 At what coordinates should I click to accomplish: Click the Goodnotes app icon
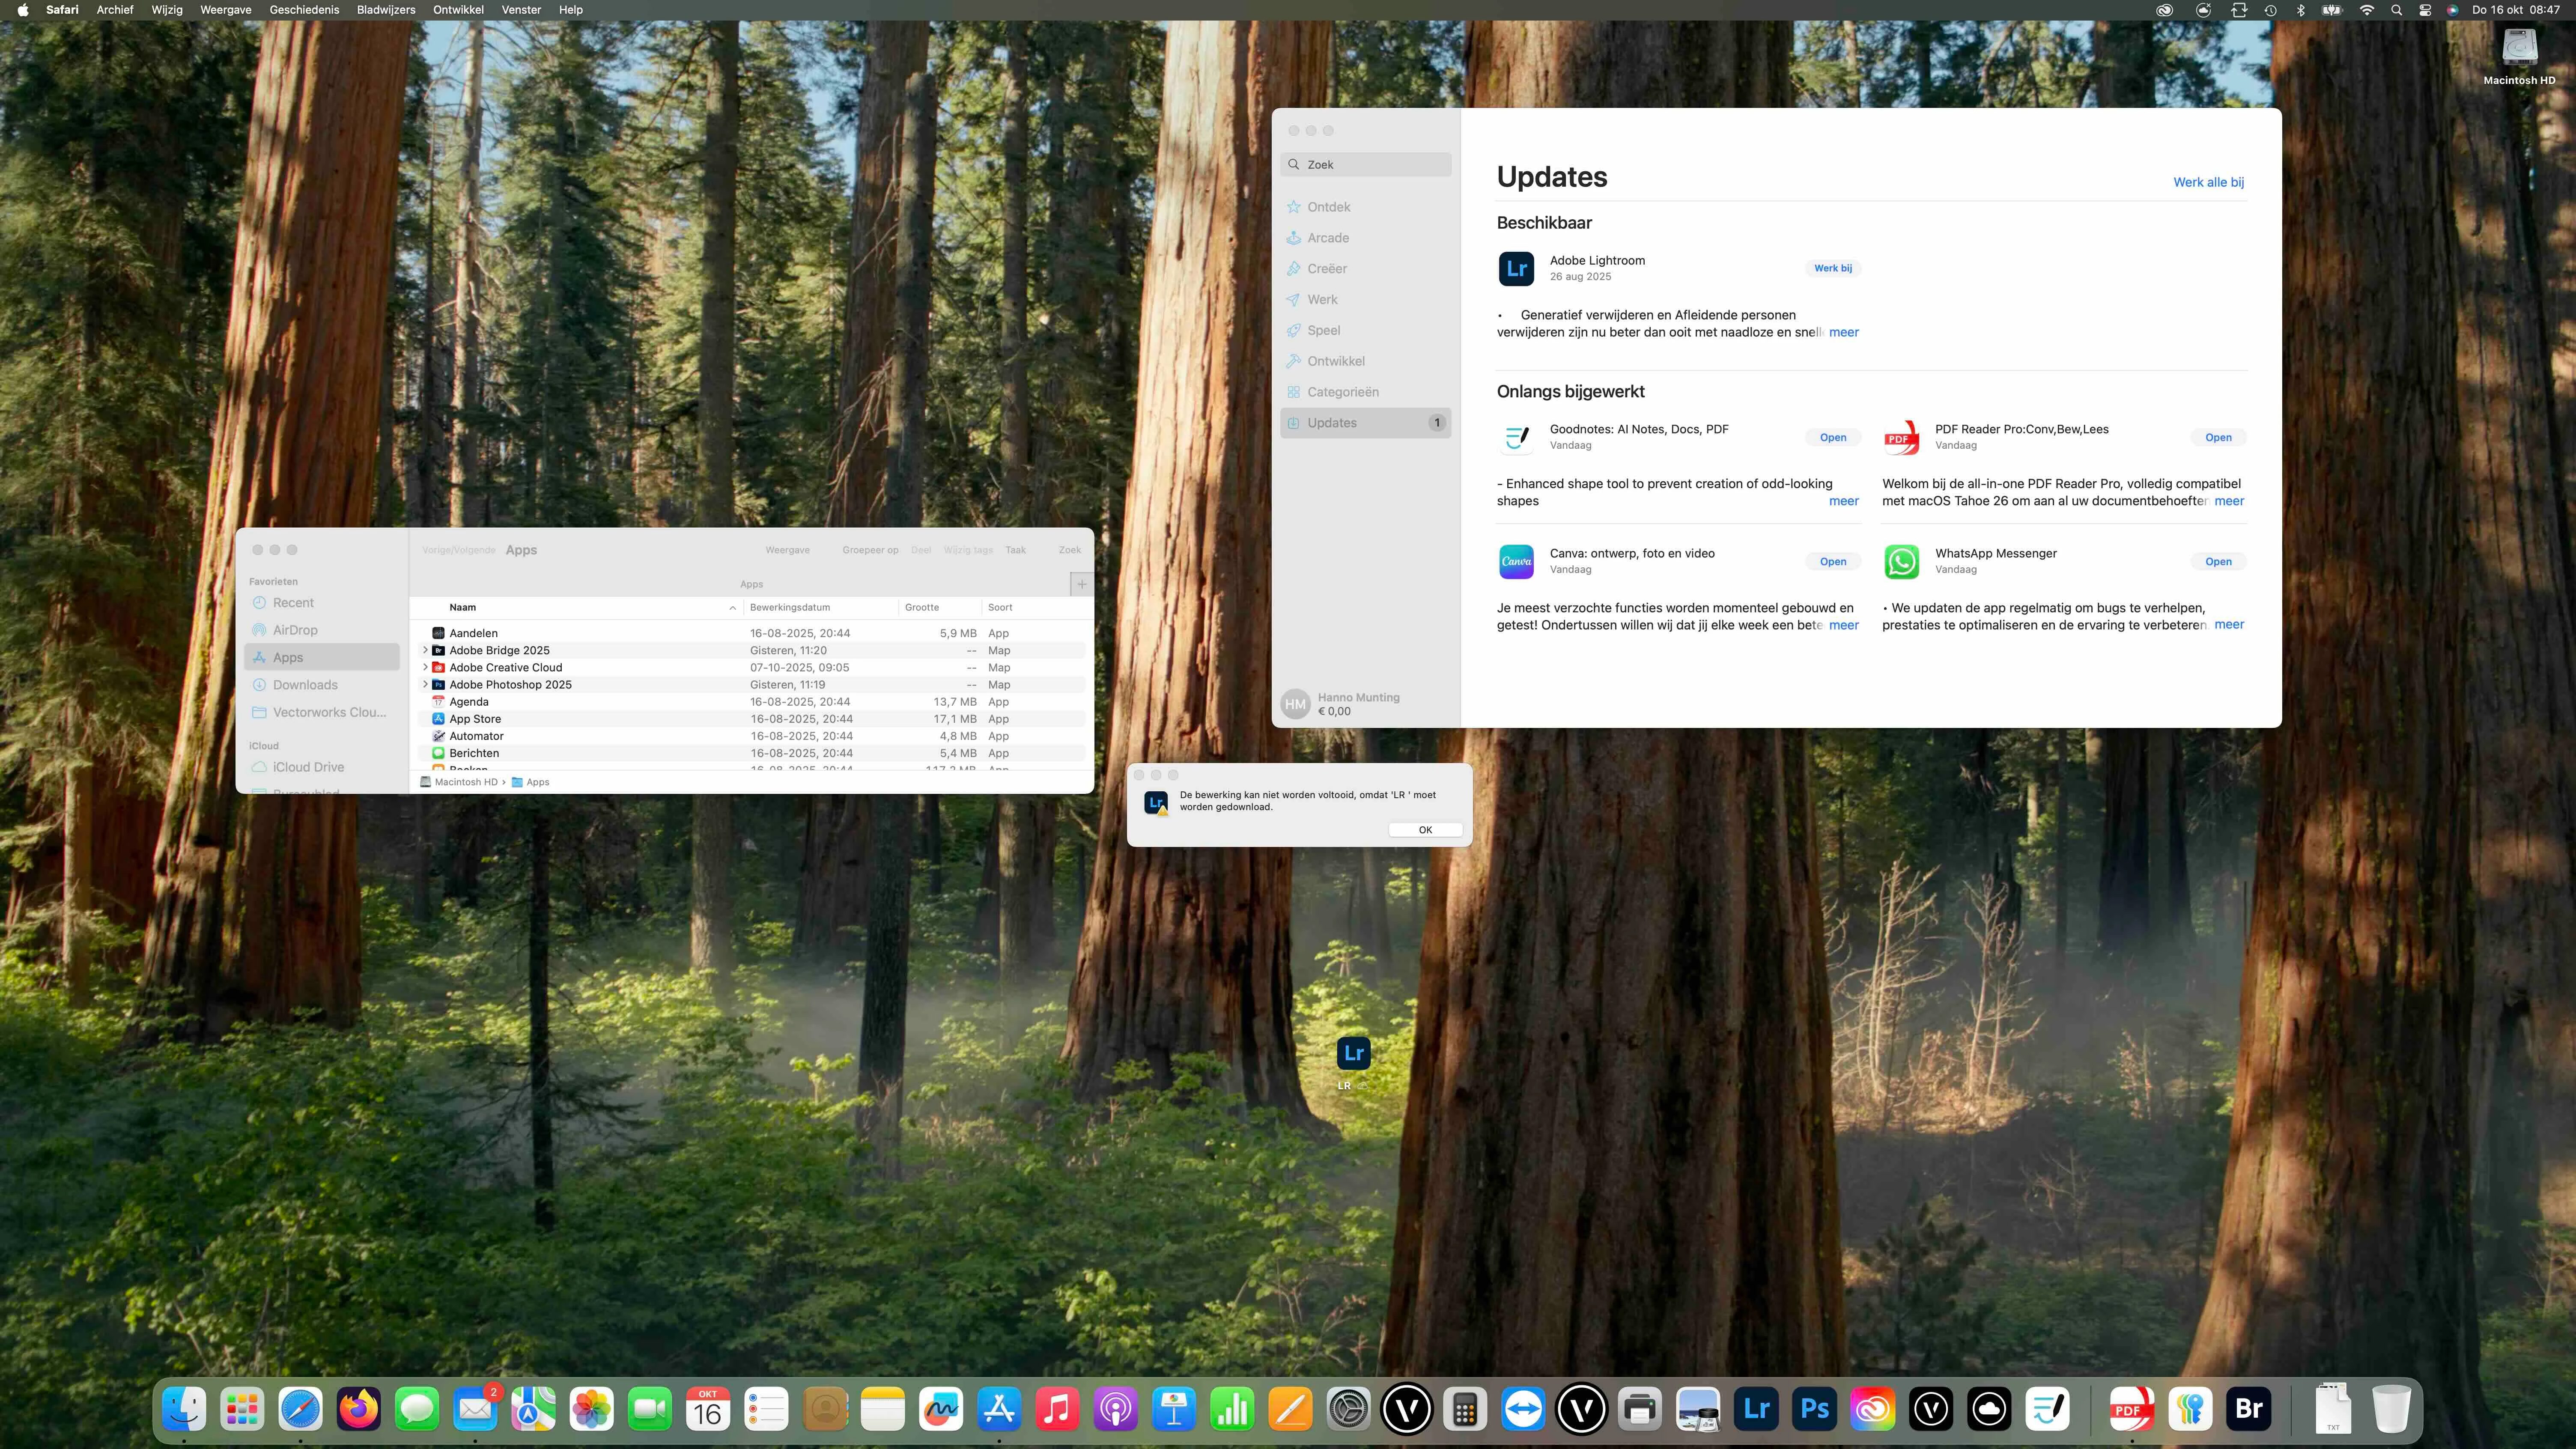coord(1516,437)
